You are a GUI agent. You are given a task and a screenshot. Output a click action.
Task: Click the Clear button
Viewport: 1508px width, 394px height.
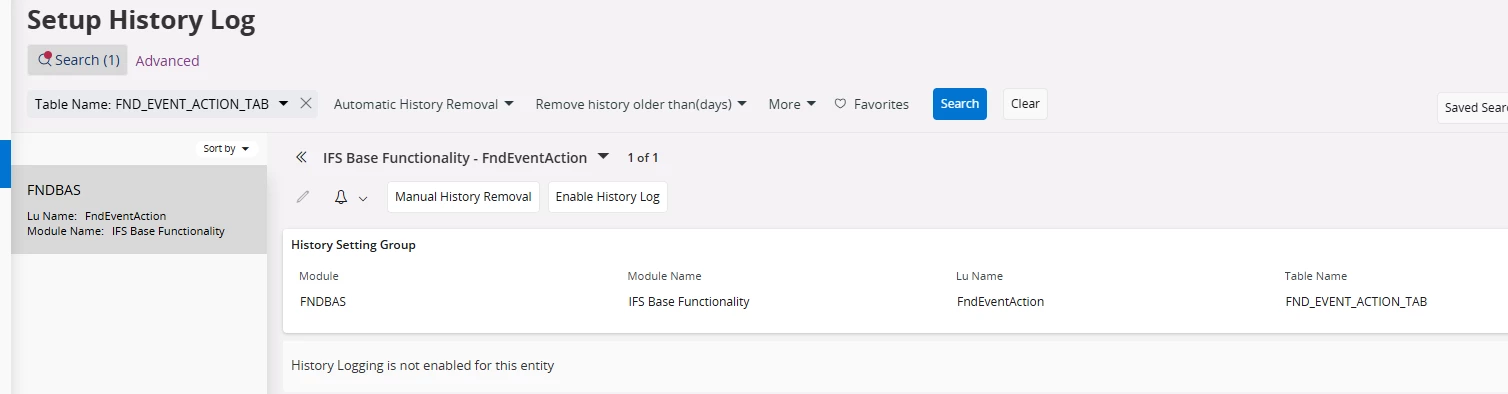tap(1025, 104)
